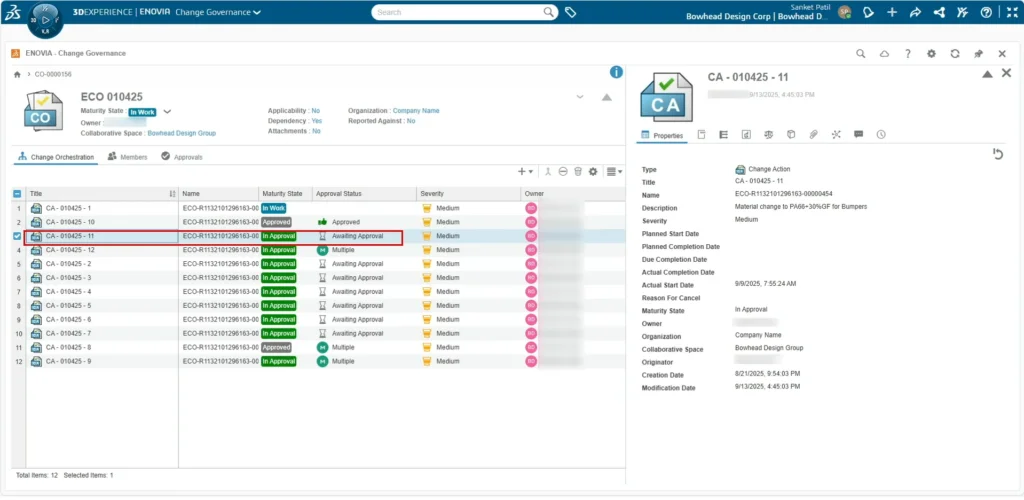
Task: Collapse CA details panel up triangle
Action: [987, 74]
